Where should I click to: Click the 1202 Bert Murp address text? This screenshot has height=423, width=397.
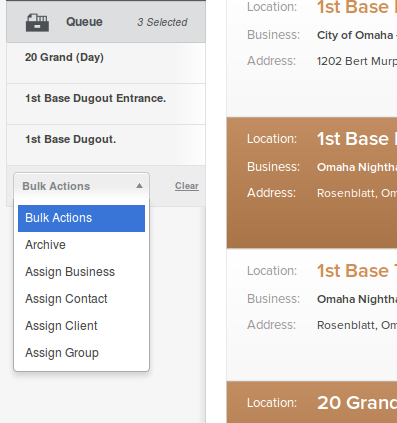pyautogui.click(x=357, y=61)
